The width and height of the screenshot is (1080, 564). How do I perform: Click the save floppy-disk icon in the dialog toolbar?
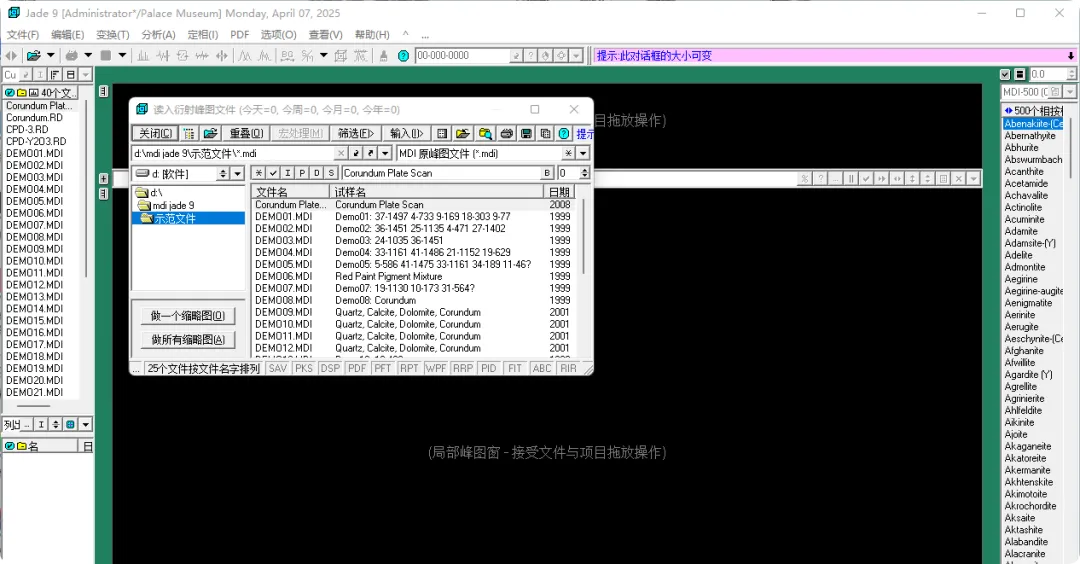pos(526,134)
